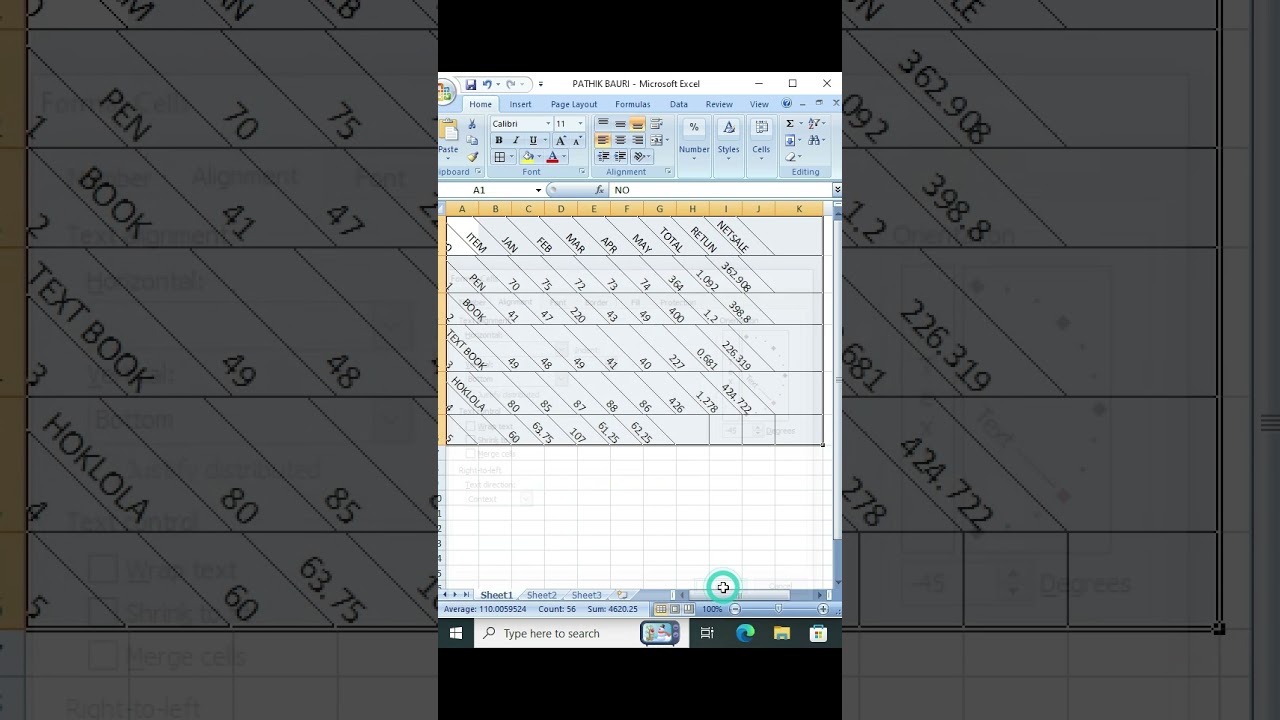Click the Sort & Filter icon

point(814,124)
